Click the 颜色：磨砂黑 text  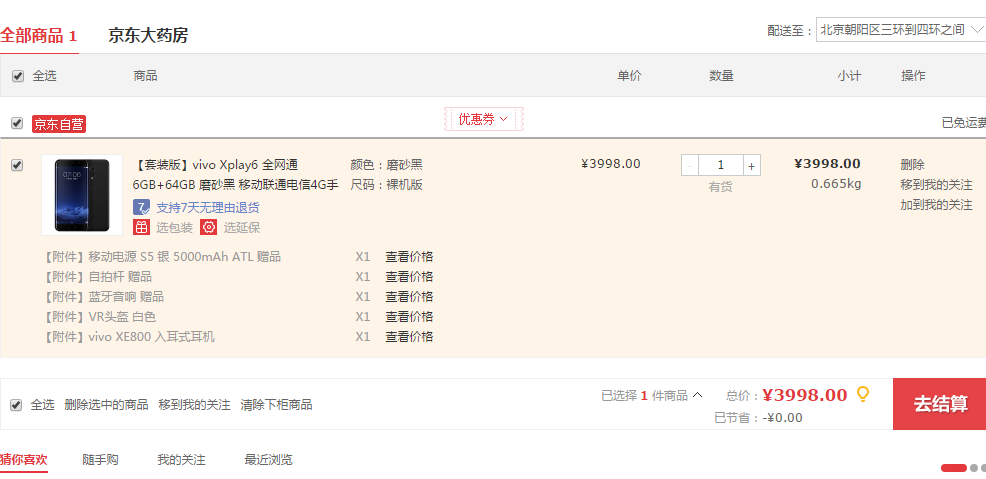(x=386, y=165)
